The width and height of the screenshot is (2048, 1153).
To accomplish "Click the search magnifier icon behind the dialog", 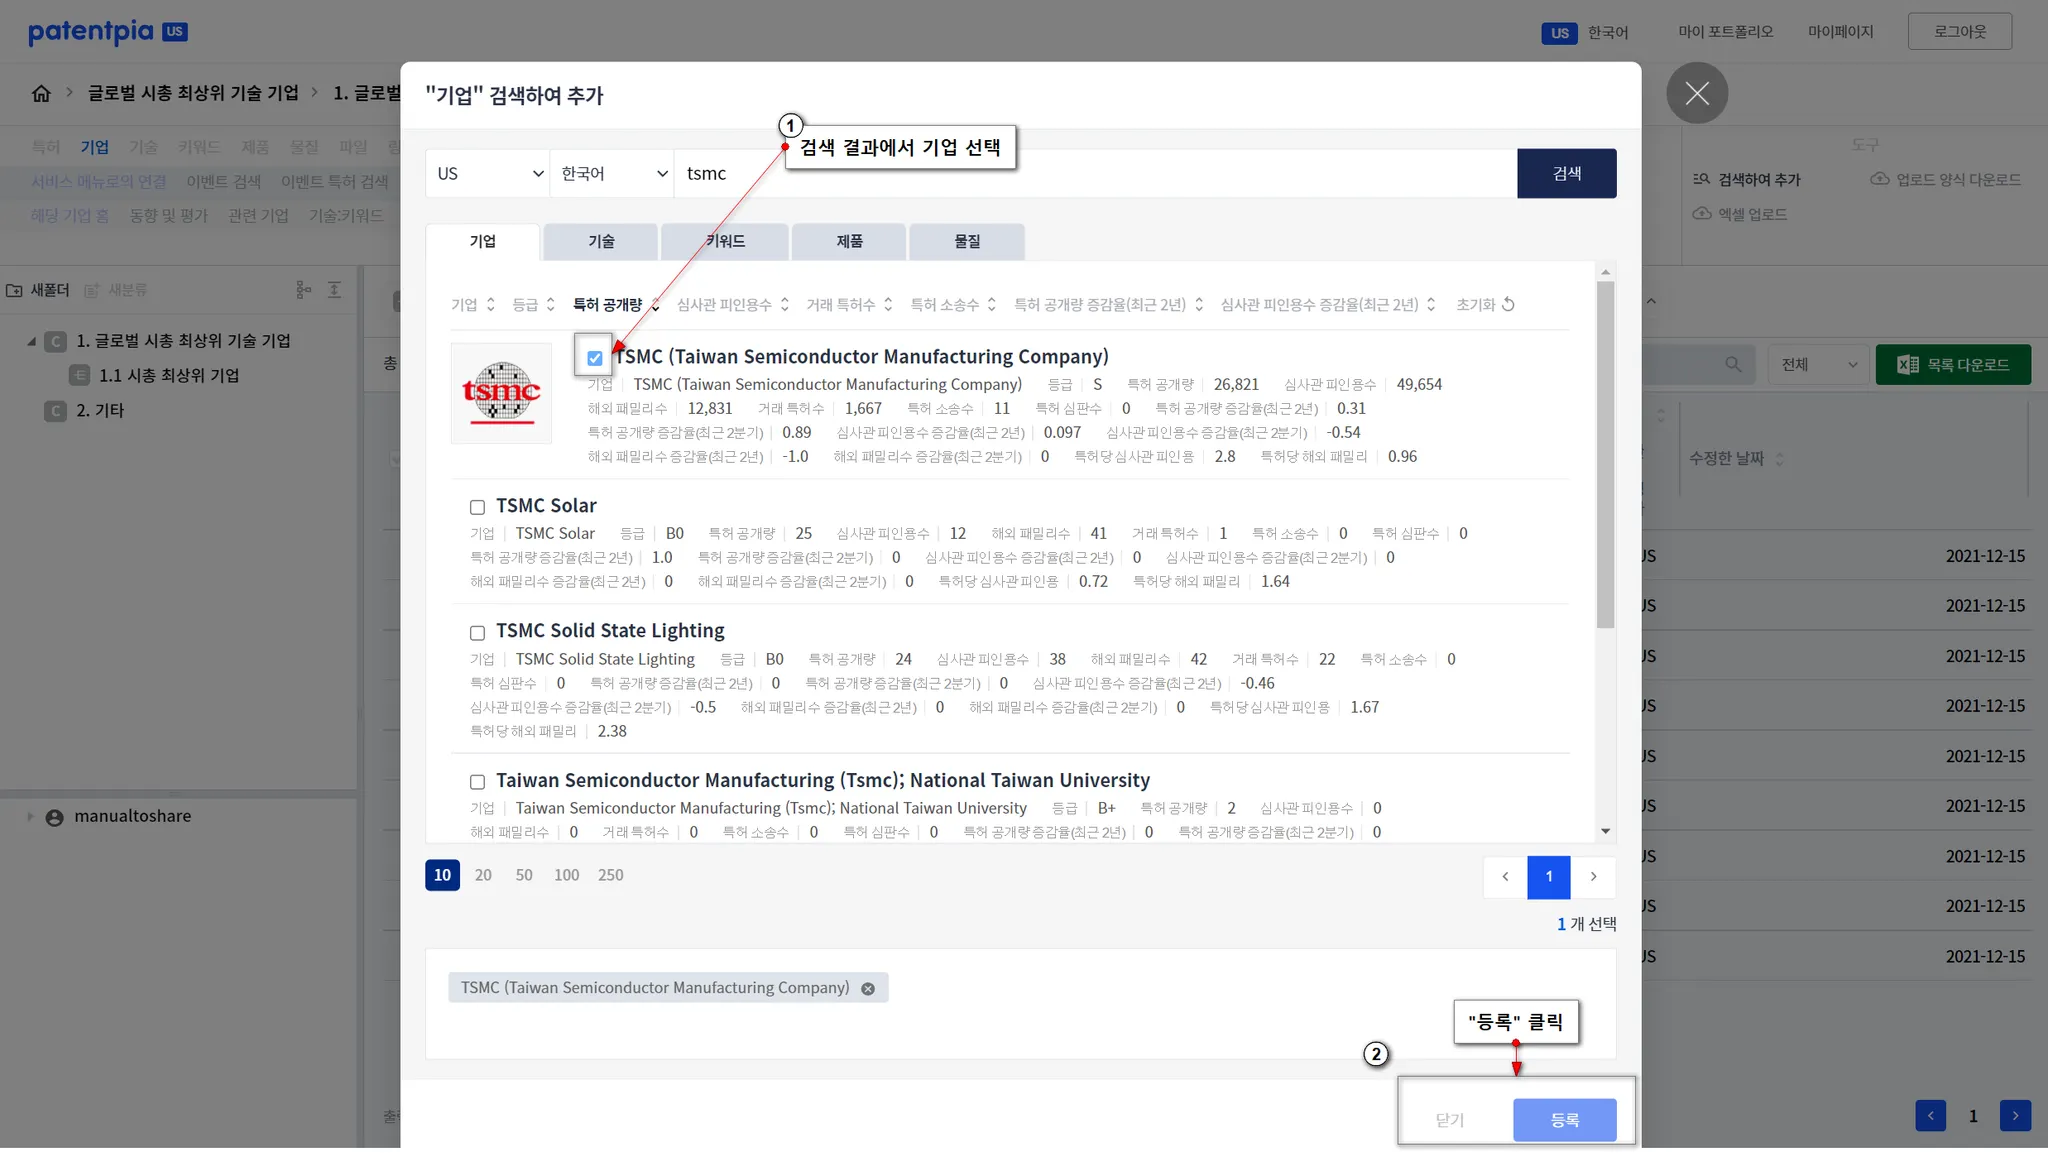I will point(1733,365).
